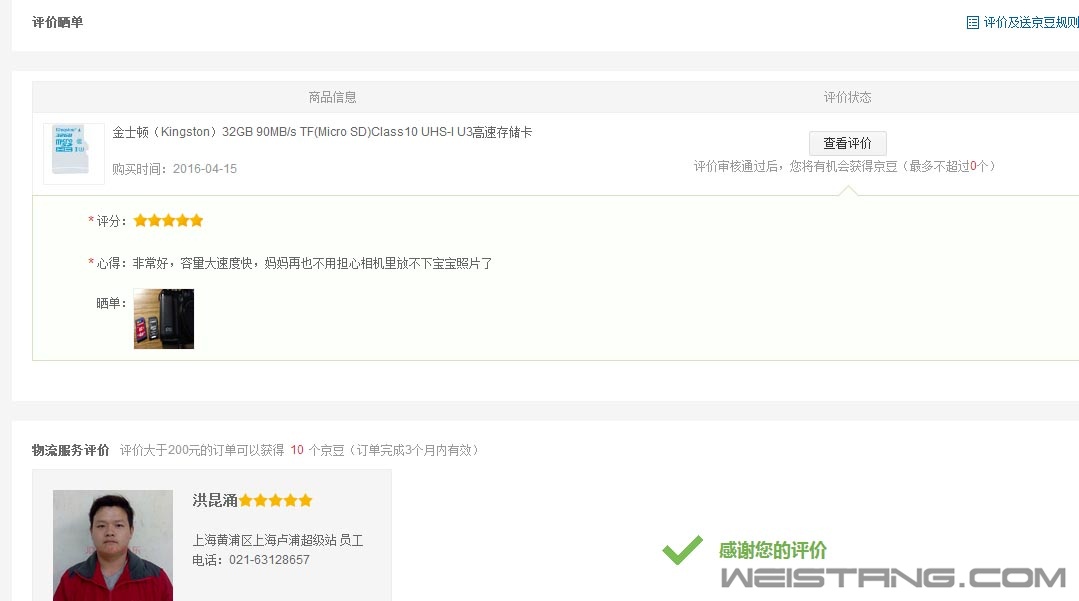
Task: Open the 评价及送京豆规则 link
Action: click(1031, 23)
